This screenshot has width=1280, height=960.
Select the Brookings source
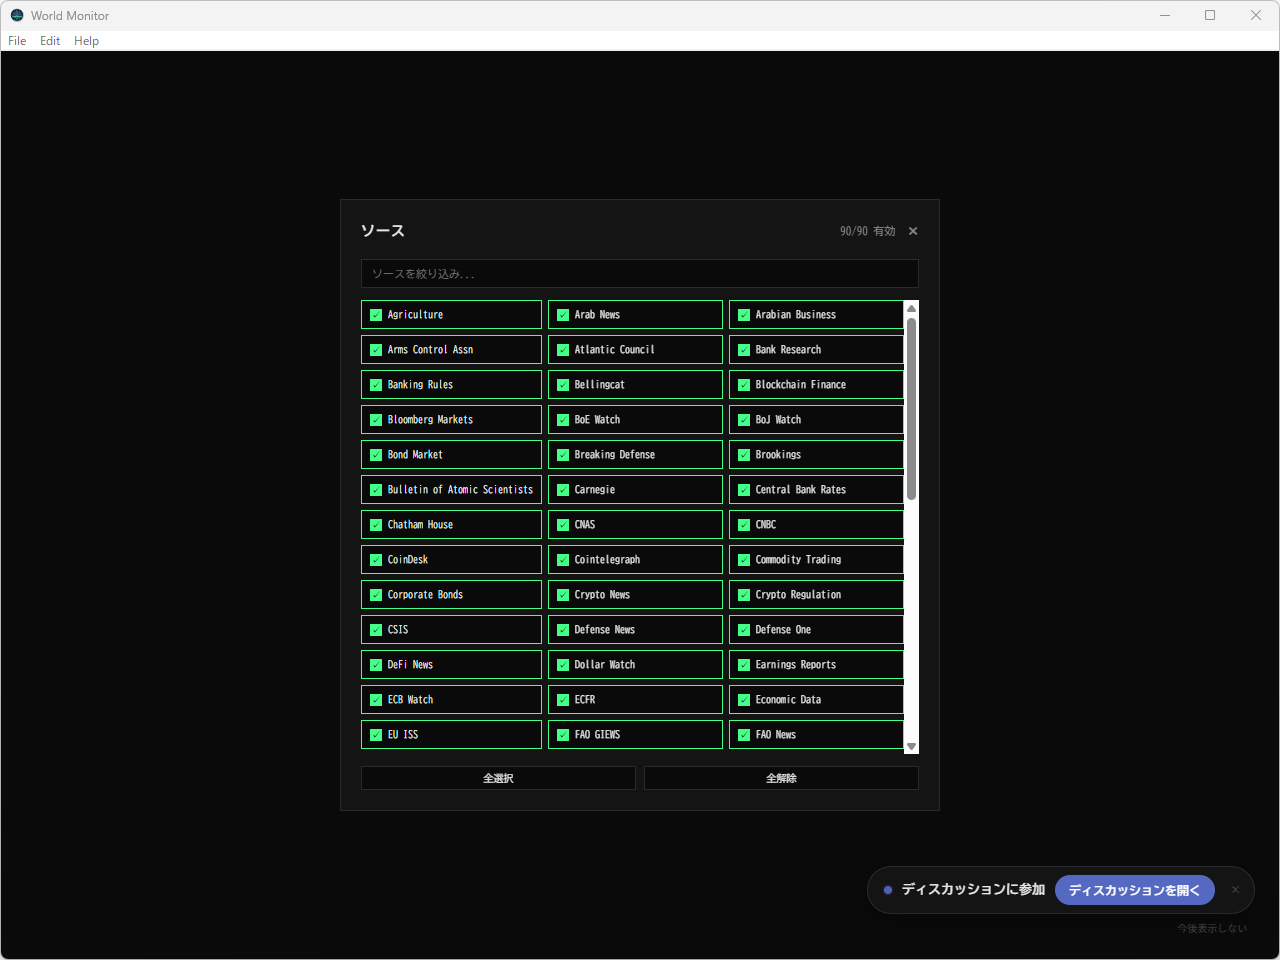point(816,455)
